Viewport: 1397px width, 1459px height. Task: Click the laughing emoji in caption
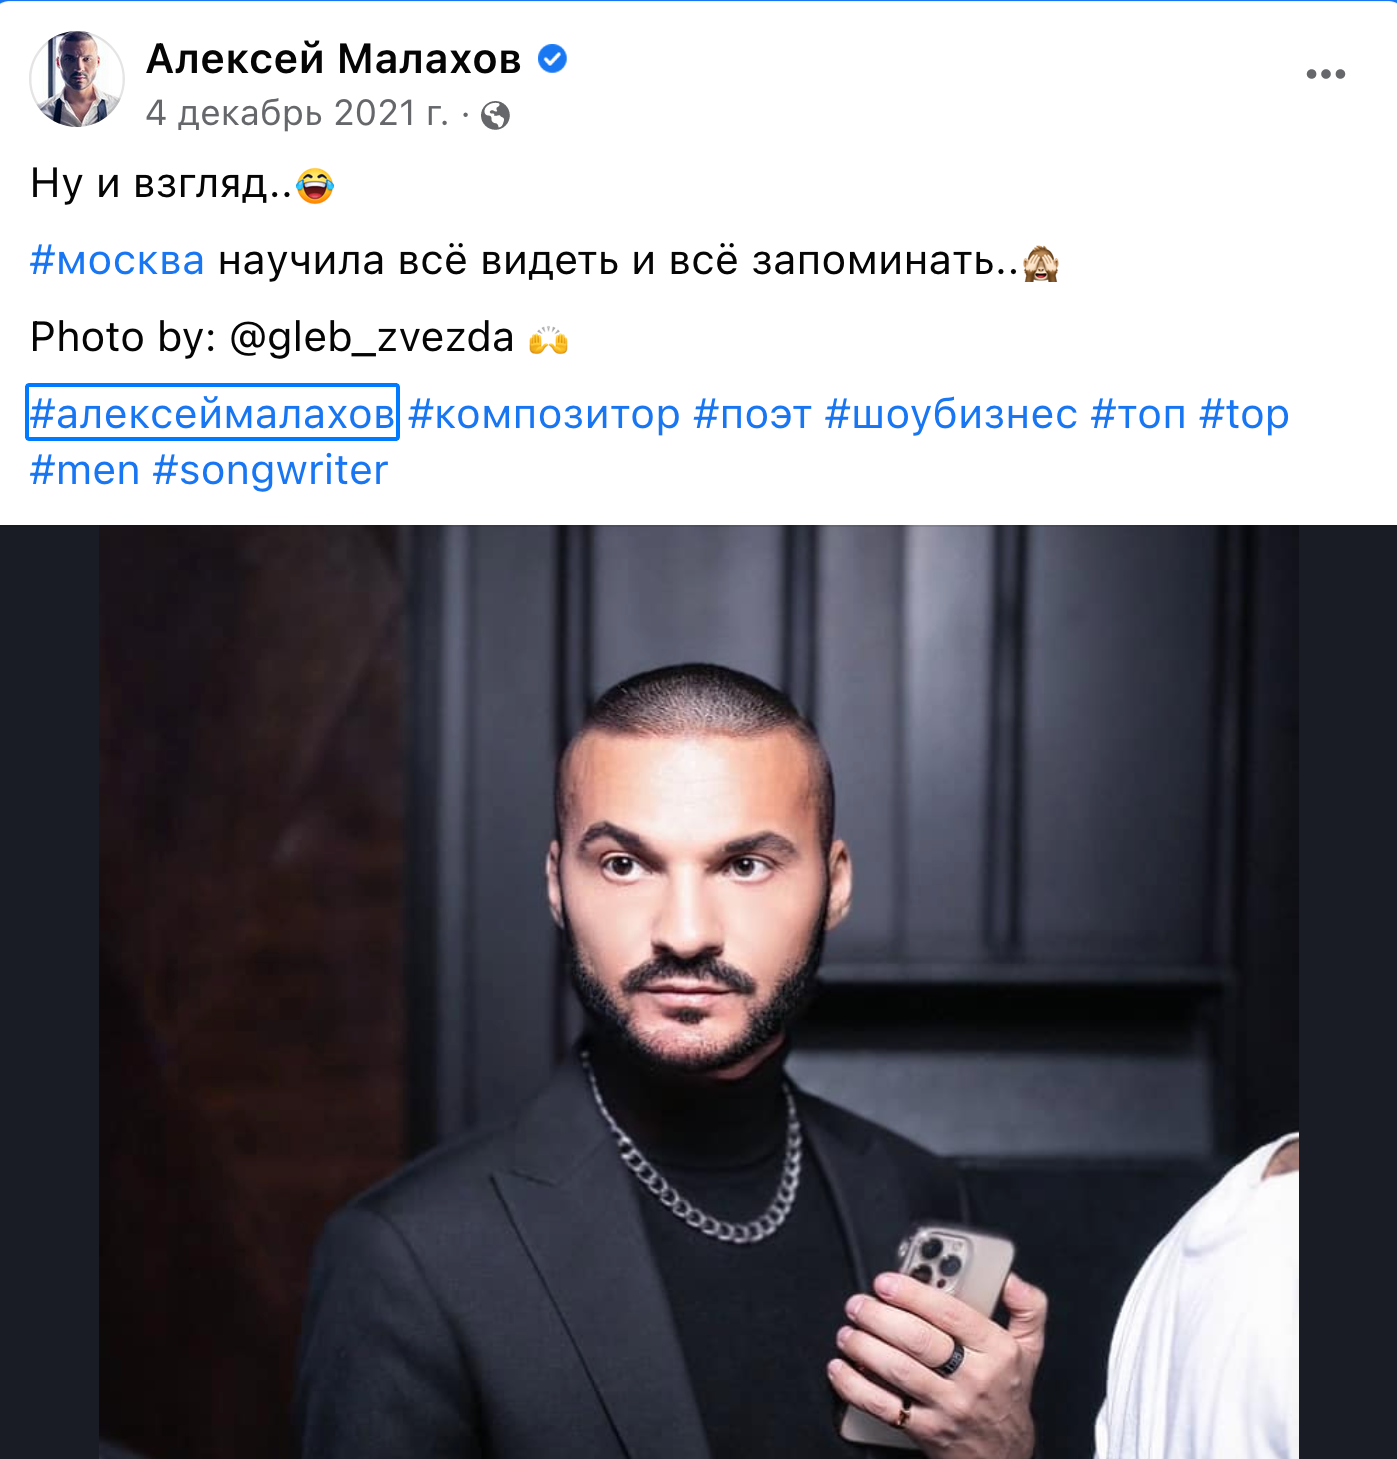pyautogui.click(x=315, y=185)
